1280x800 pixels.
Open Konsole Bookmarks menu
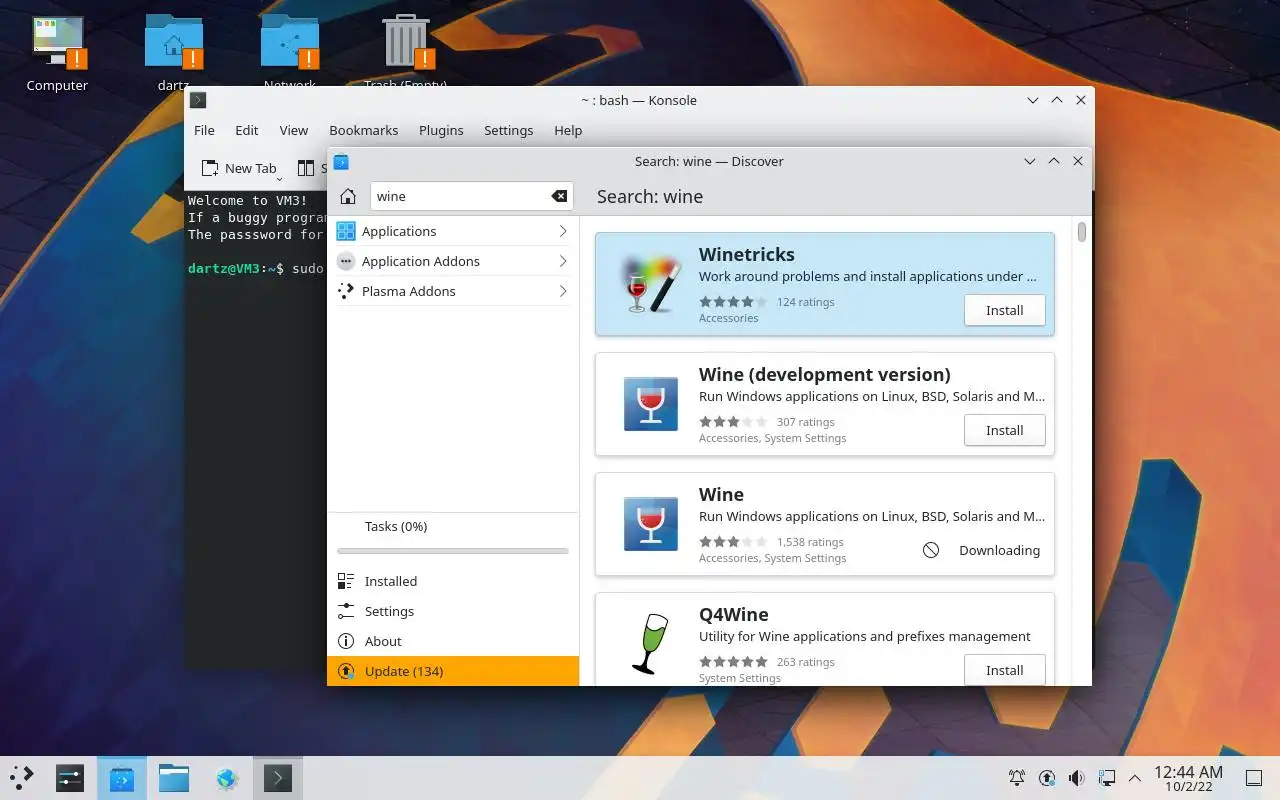coord(364,130)
